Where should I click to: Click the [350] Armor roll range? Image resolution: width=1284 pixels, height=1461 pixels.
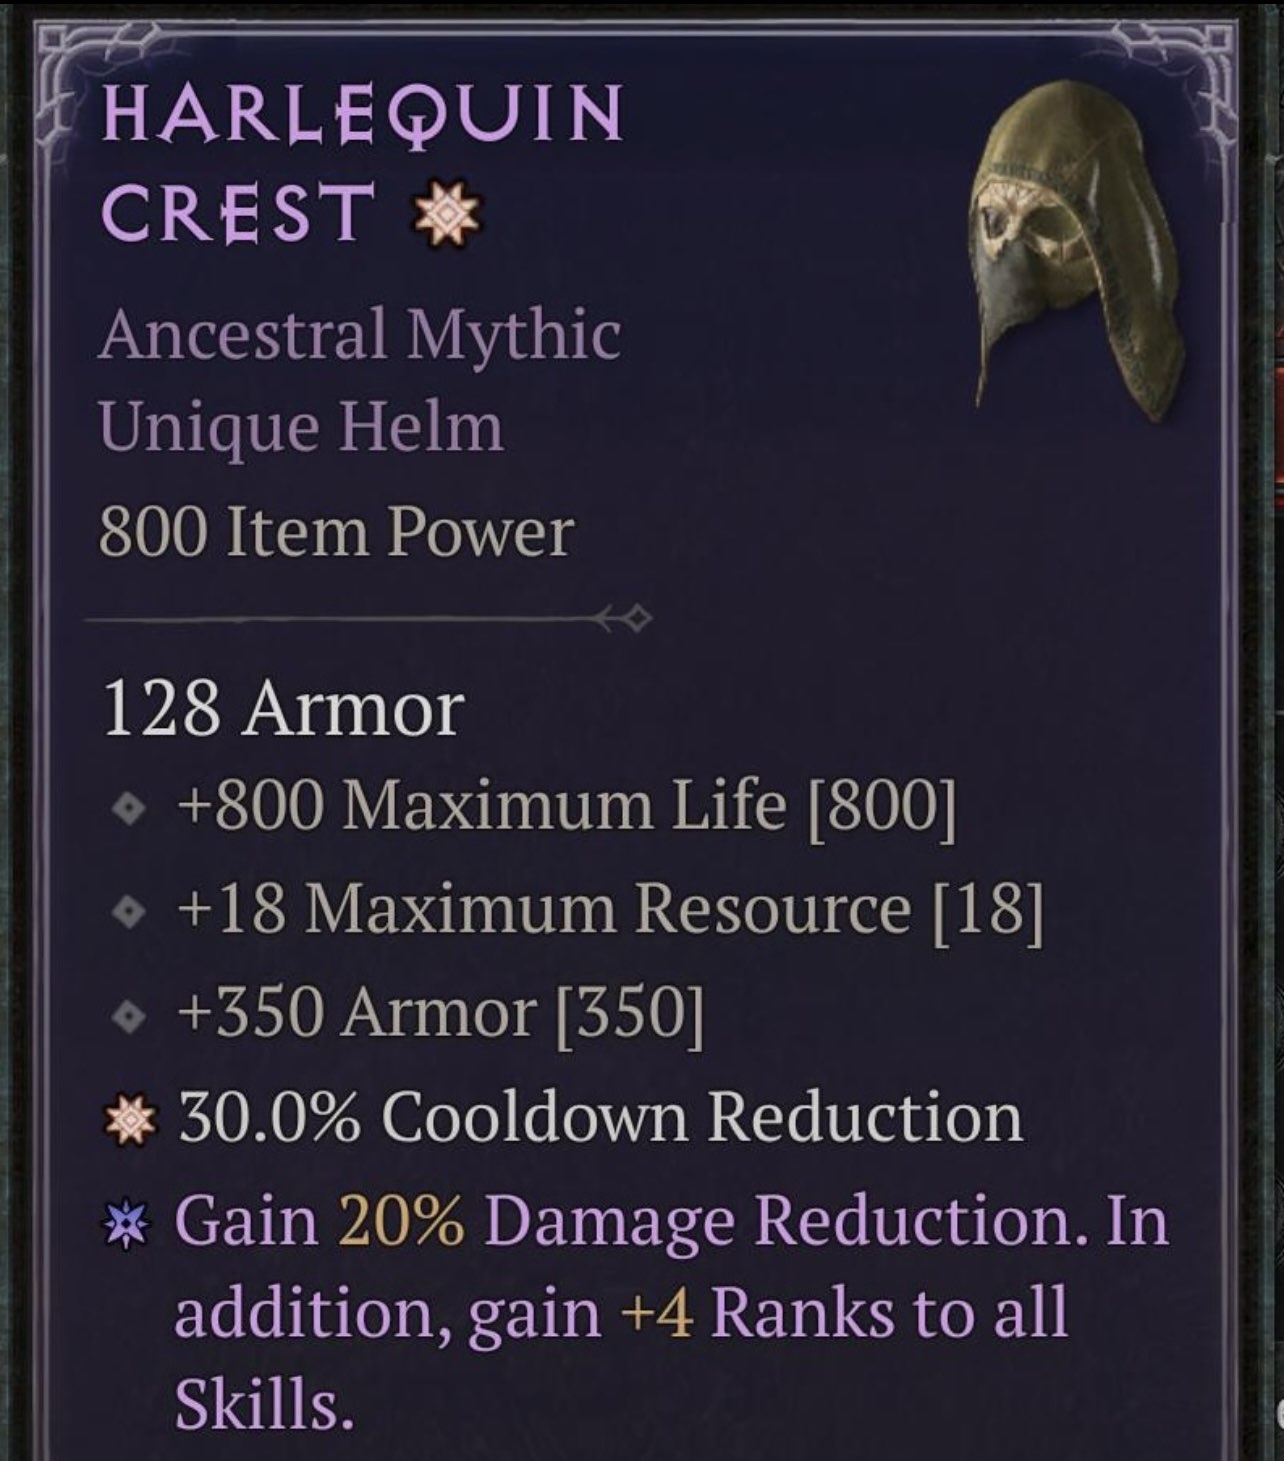click(629, 1013)
